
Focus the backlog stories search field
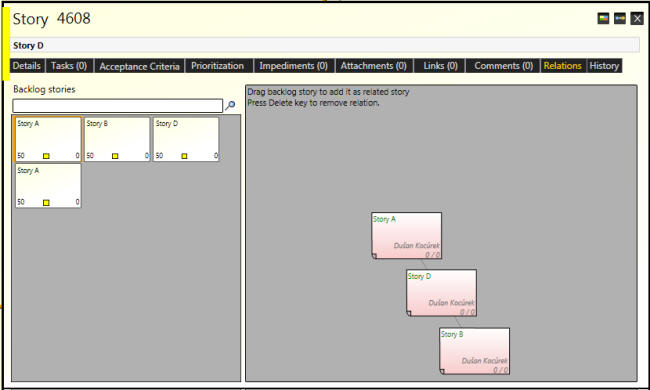pyautogui.click(x=118, y=106)
